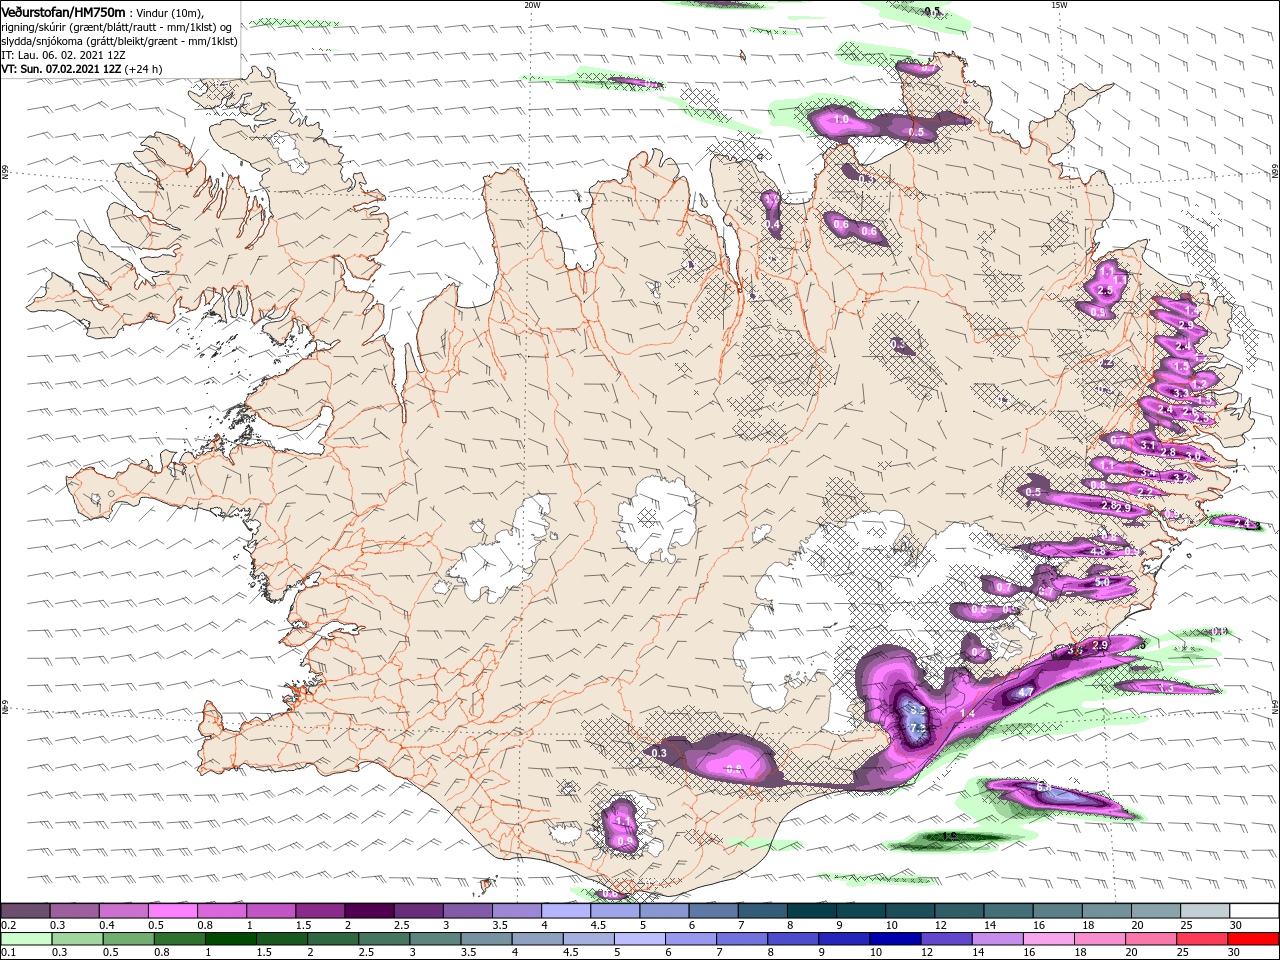Click the 'rigning/skúrir' legend description line
The width and height of the screenshot is (1280, 960).
(x=116, y=26)
